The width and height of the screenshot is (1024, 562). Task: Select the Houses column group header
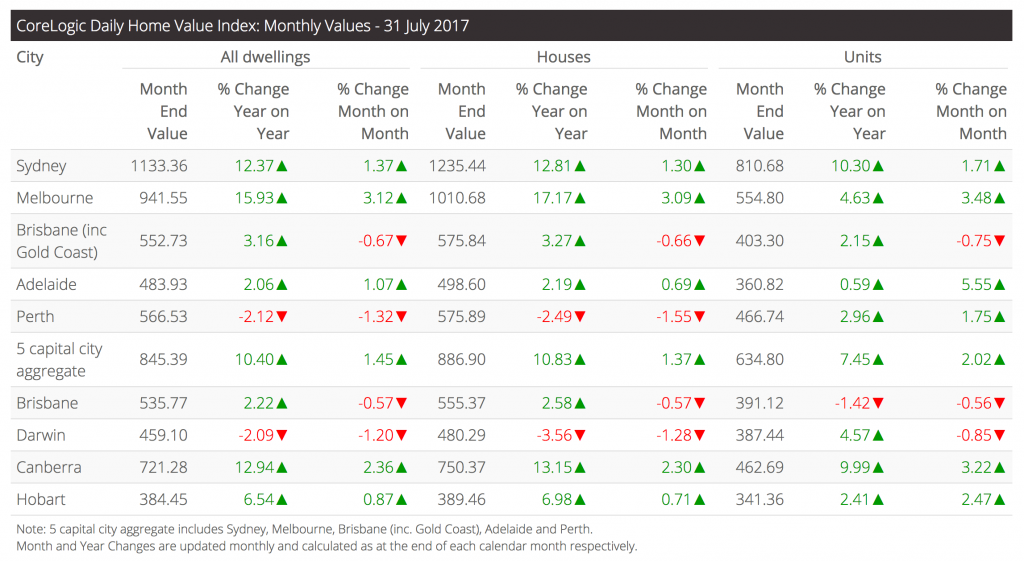coord(563,57)
